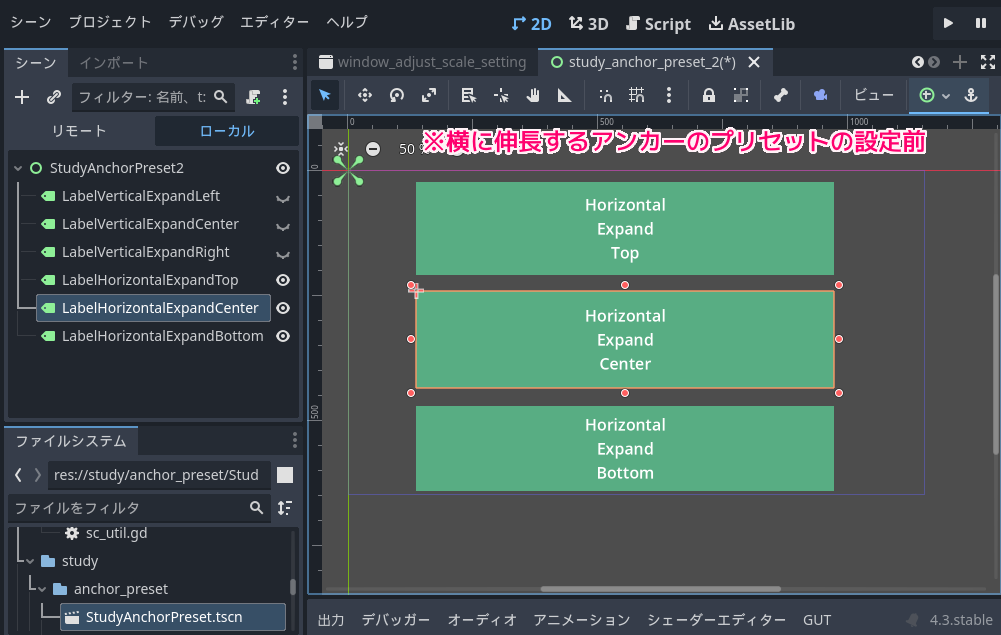
Task: Switch to the window_adjust_scale_setting tab
Action: (x=432, y=61)
